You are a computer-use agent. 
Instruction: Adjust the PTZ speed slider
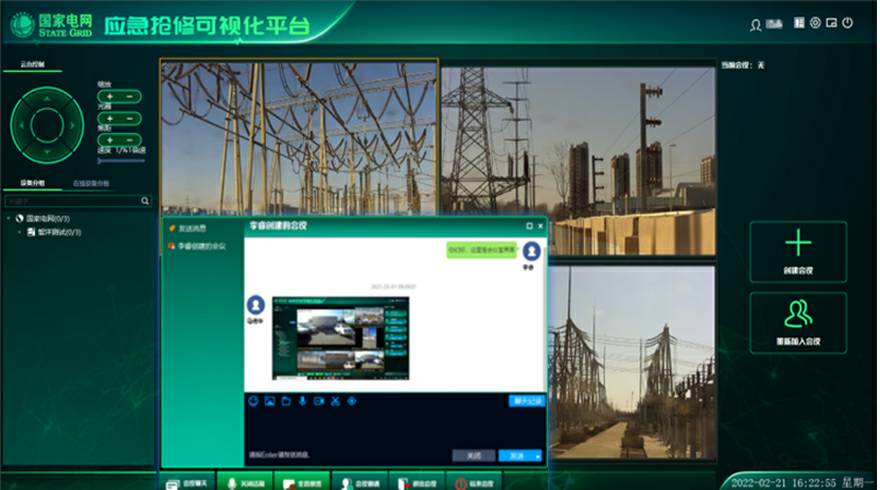(120, 160)
